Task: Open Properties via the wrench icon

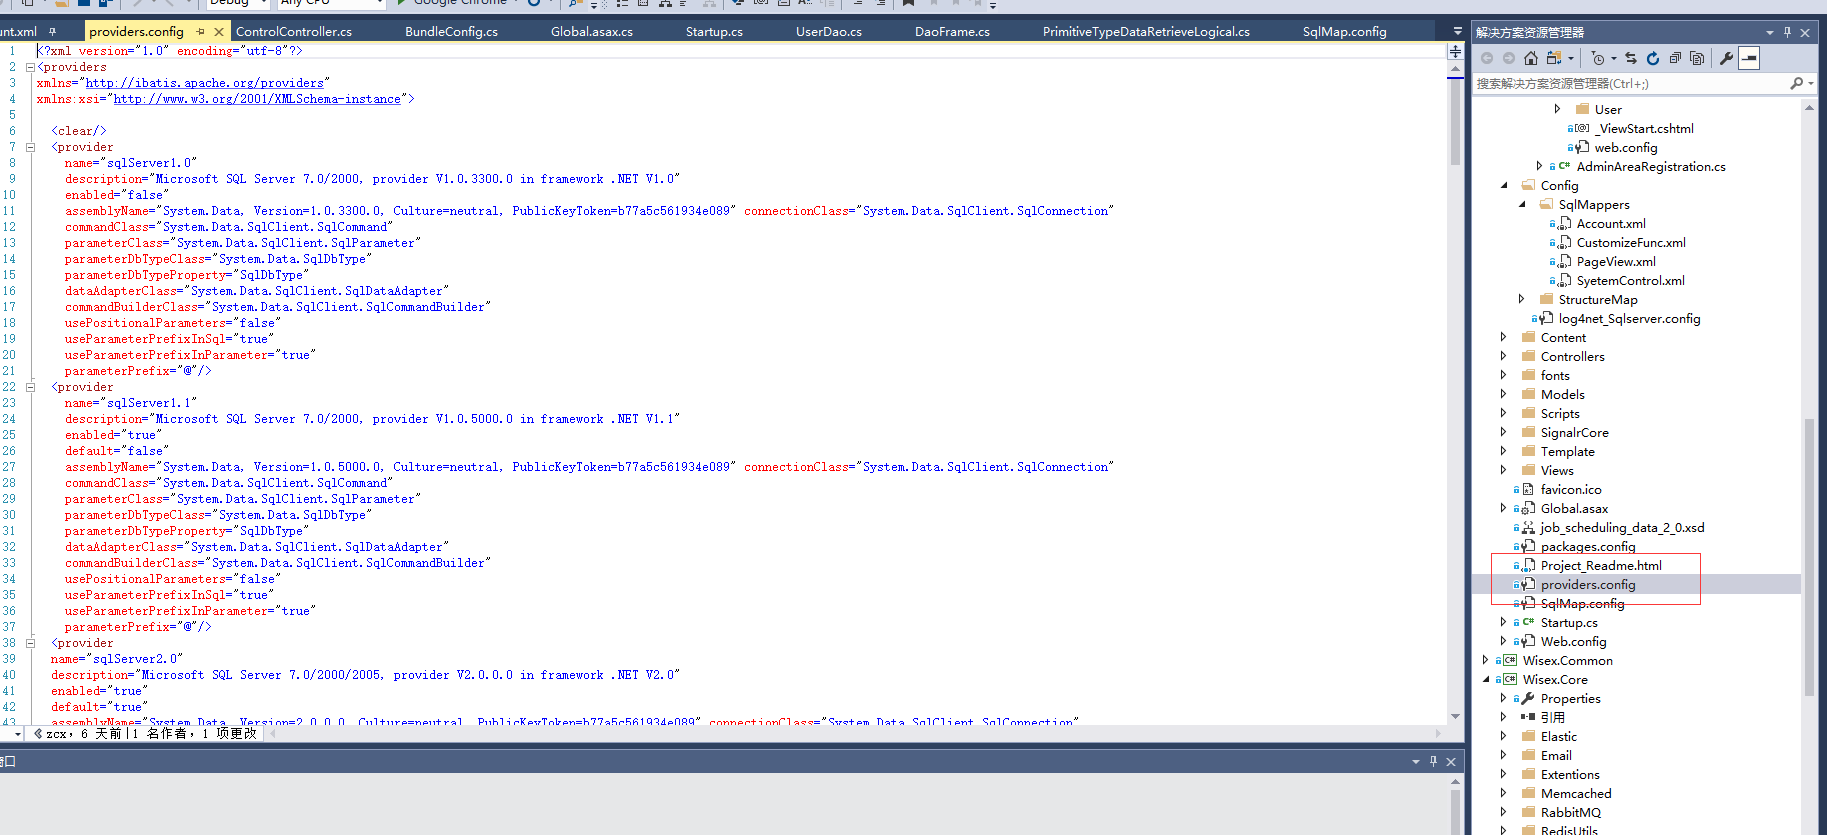Action: point(1726,58)
